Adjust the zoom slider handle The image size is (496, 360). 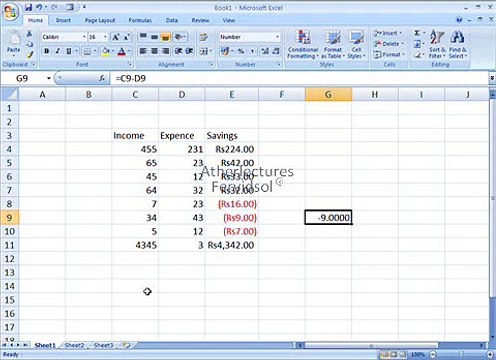pos(461,354)
